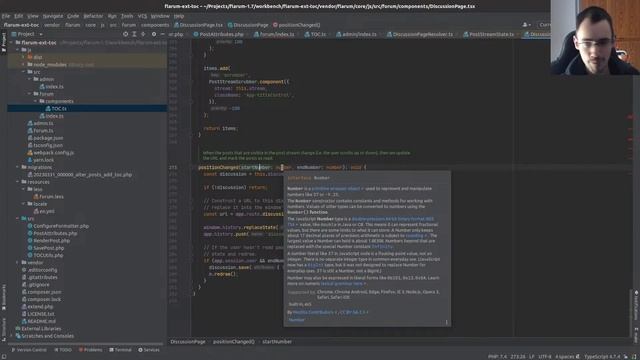Collapse the migrations folder
The width and height of the screenshot is (640, 360).
pyautogui.click(x=18, y=167)
